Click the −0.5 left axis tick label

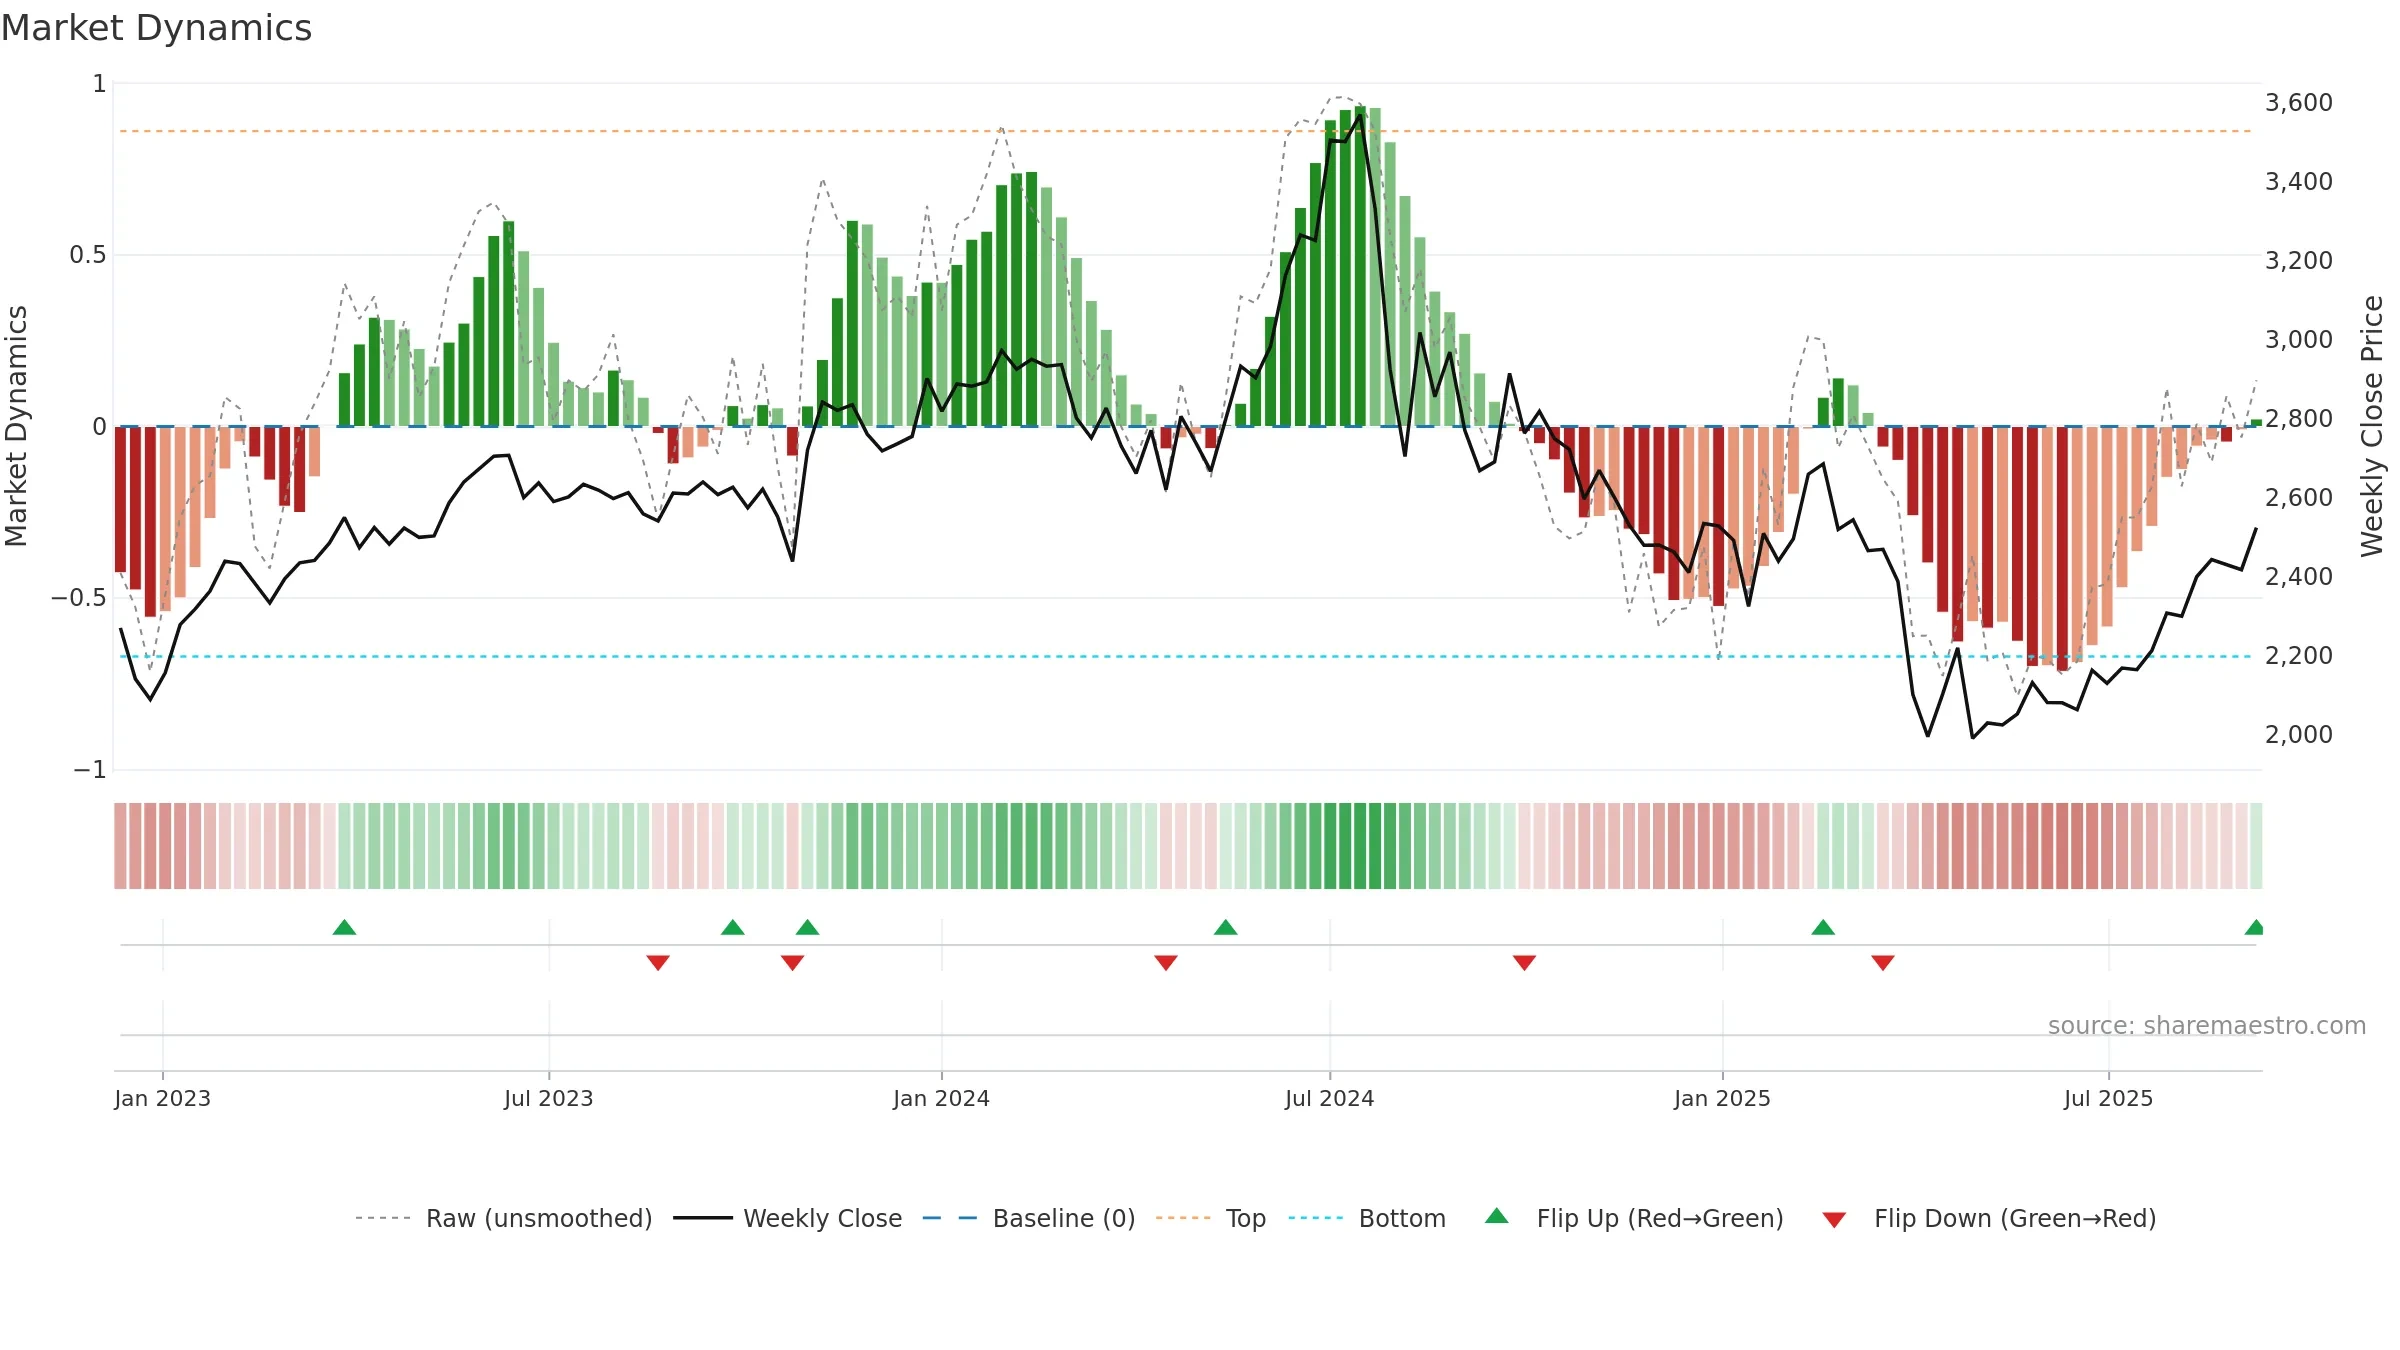(79, 598)
